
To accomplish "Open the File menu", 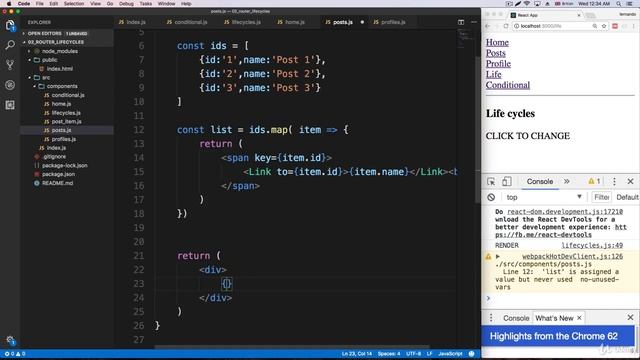I will 40,4.
